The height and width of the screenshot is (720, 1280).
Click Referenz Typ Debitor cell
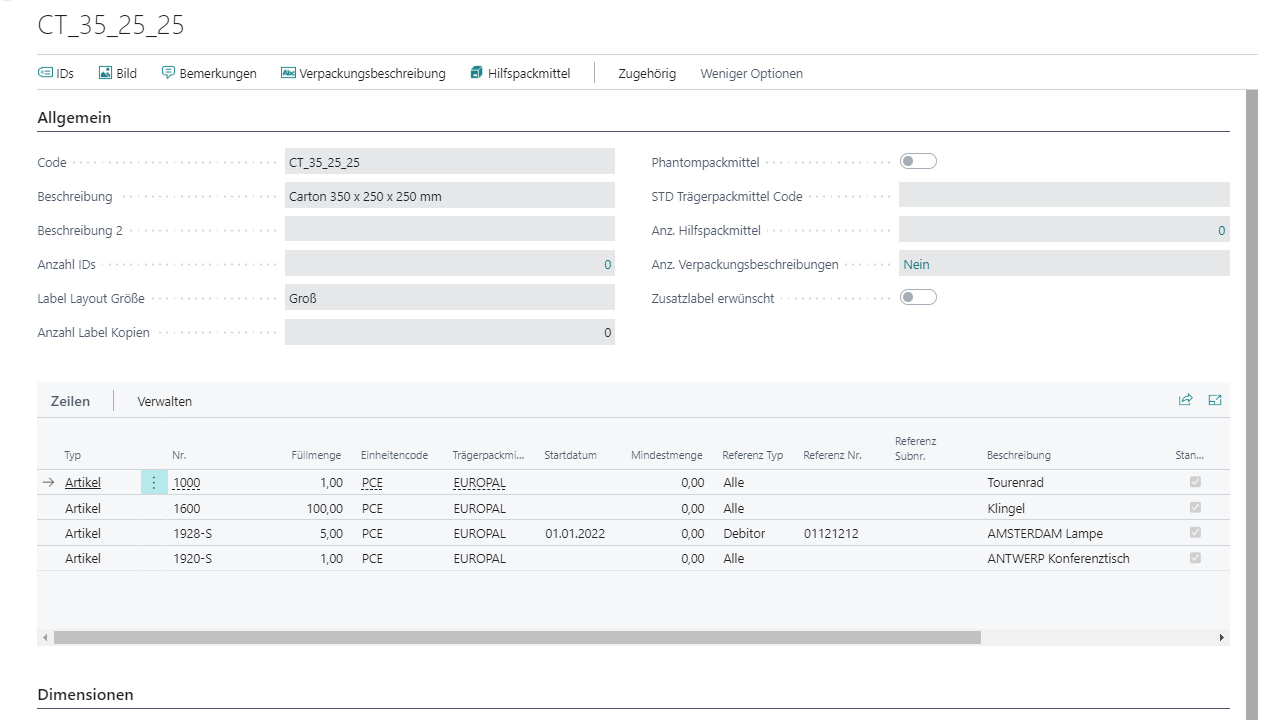(x=744, y=533)
